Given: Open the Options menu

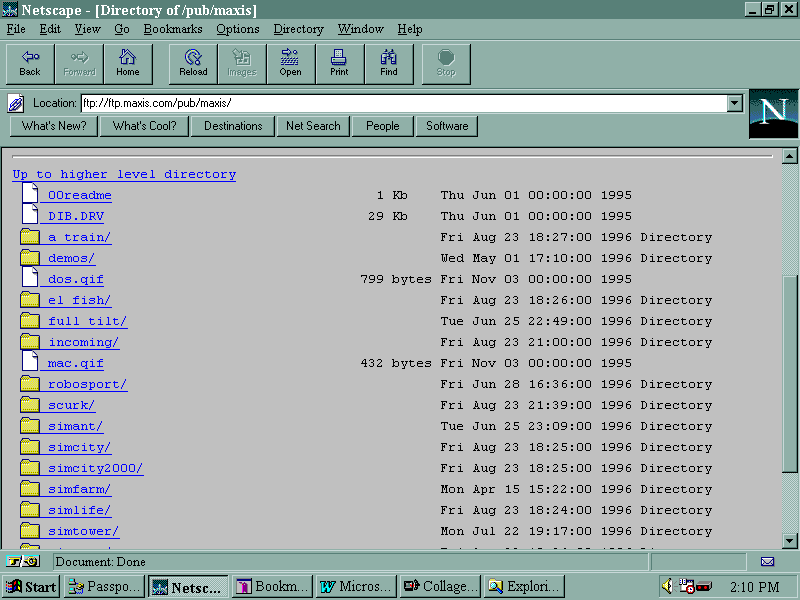Looking at the screenshot, I should coord(238,29).
